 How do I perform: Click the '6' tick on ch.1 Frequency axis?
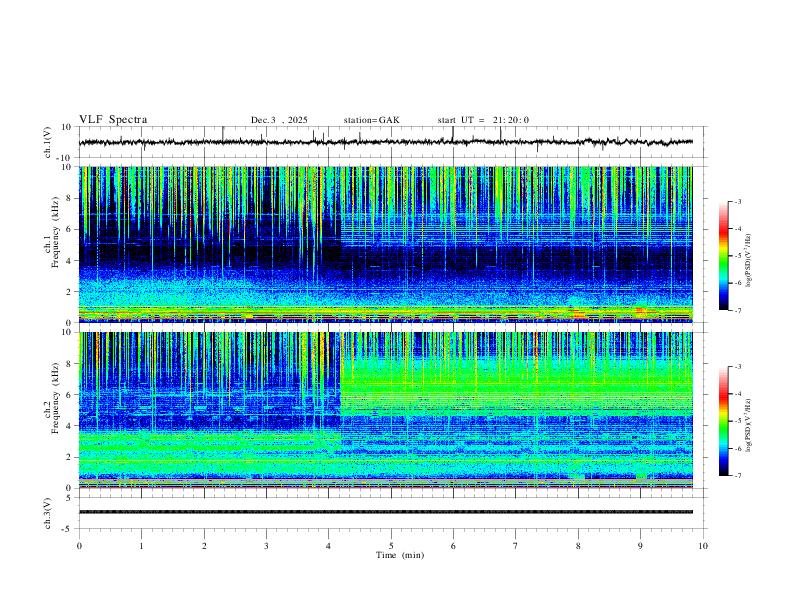pyautogui.click(x=70, y=229)
